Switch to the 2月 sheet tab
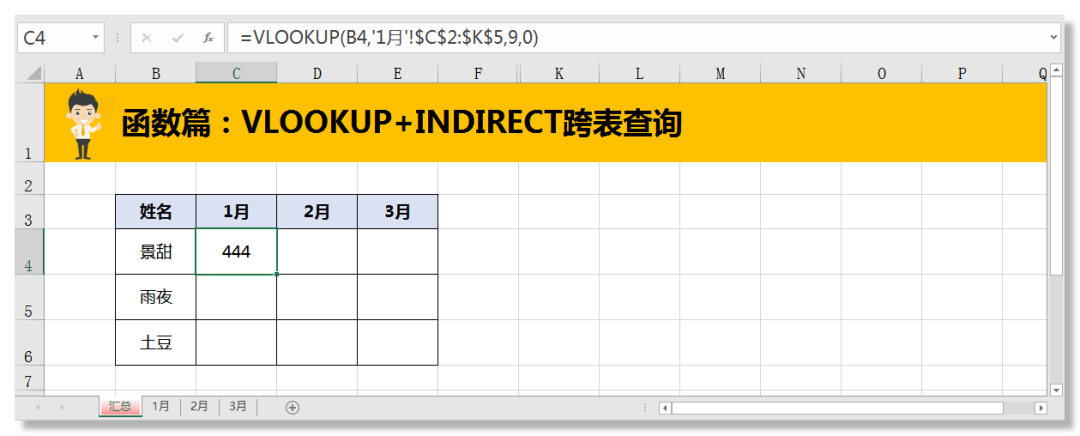This screenshot has width=1080, height=436. tap(199, 406)
